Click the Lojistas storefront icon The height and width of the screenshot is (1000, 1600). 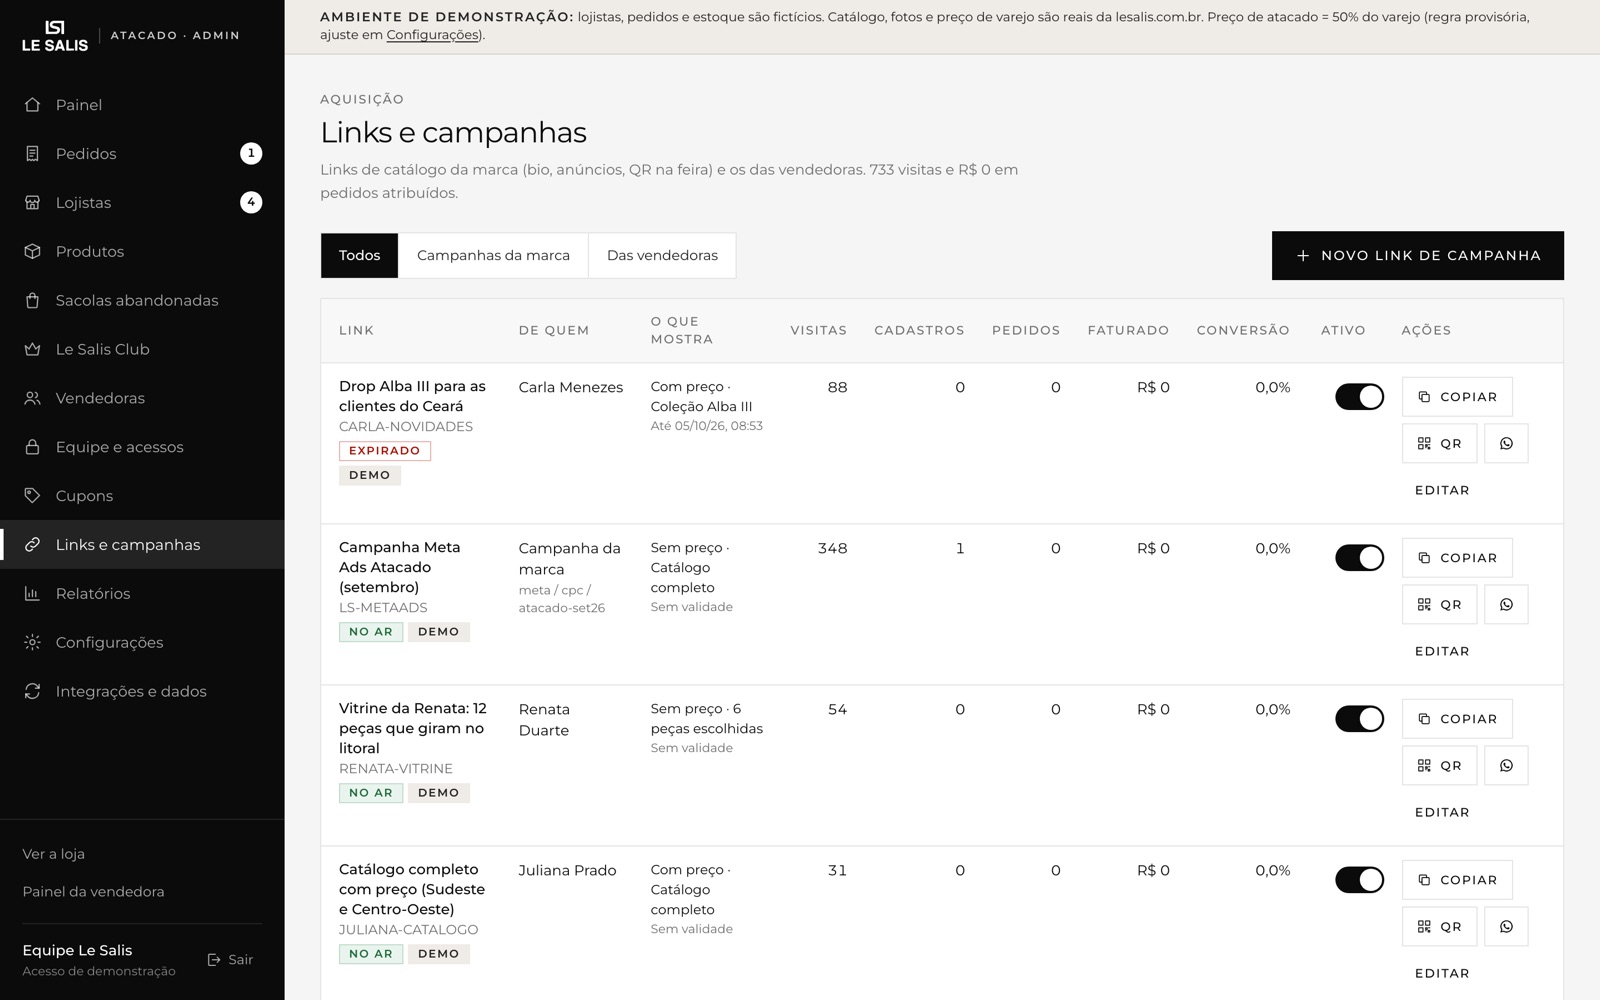click(32, 203)
